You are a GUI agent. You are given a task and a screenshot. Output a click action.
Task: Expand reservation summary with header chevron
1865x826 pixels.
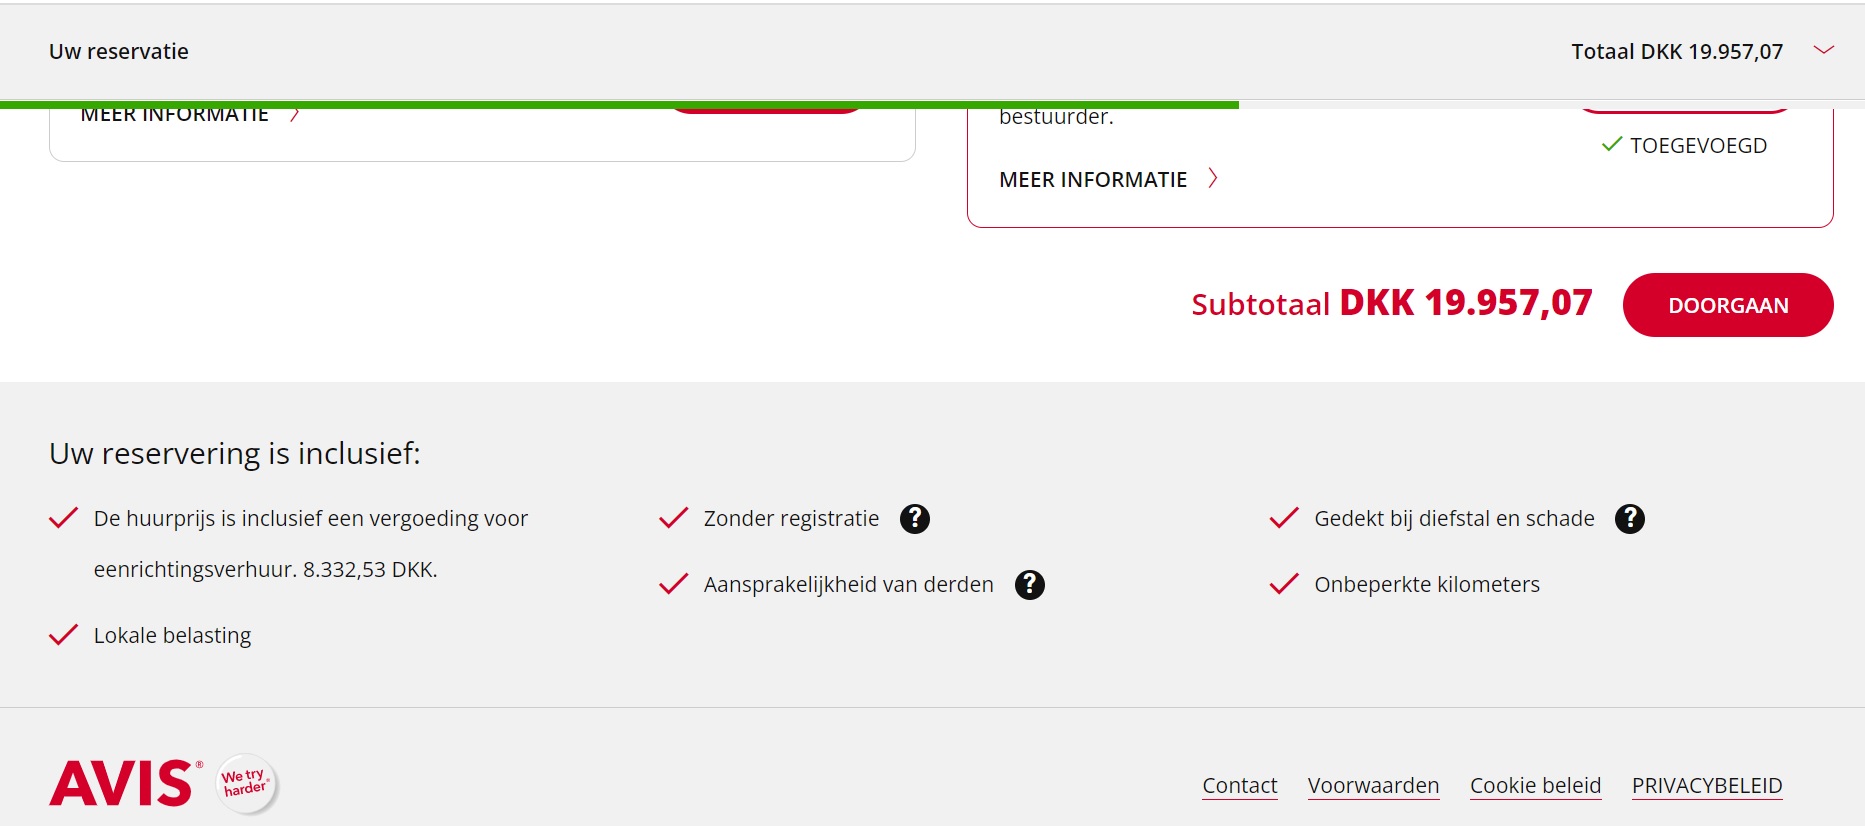pyautogui.click(x=1823, y=50)
